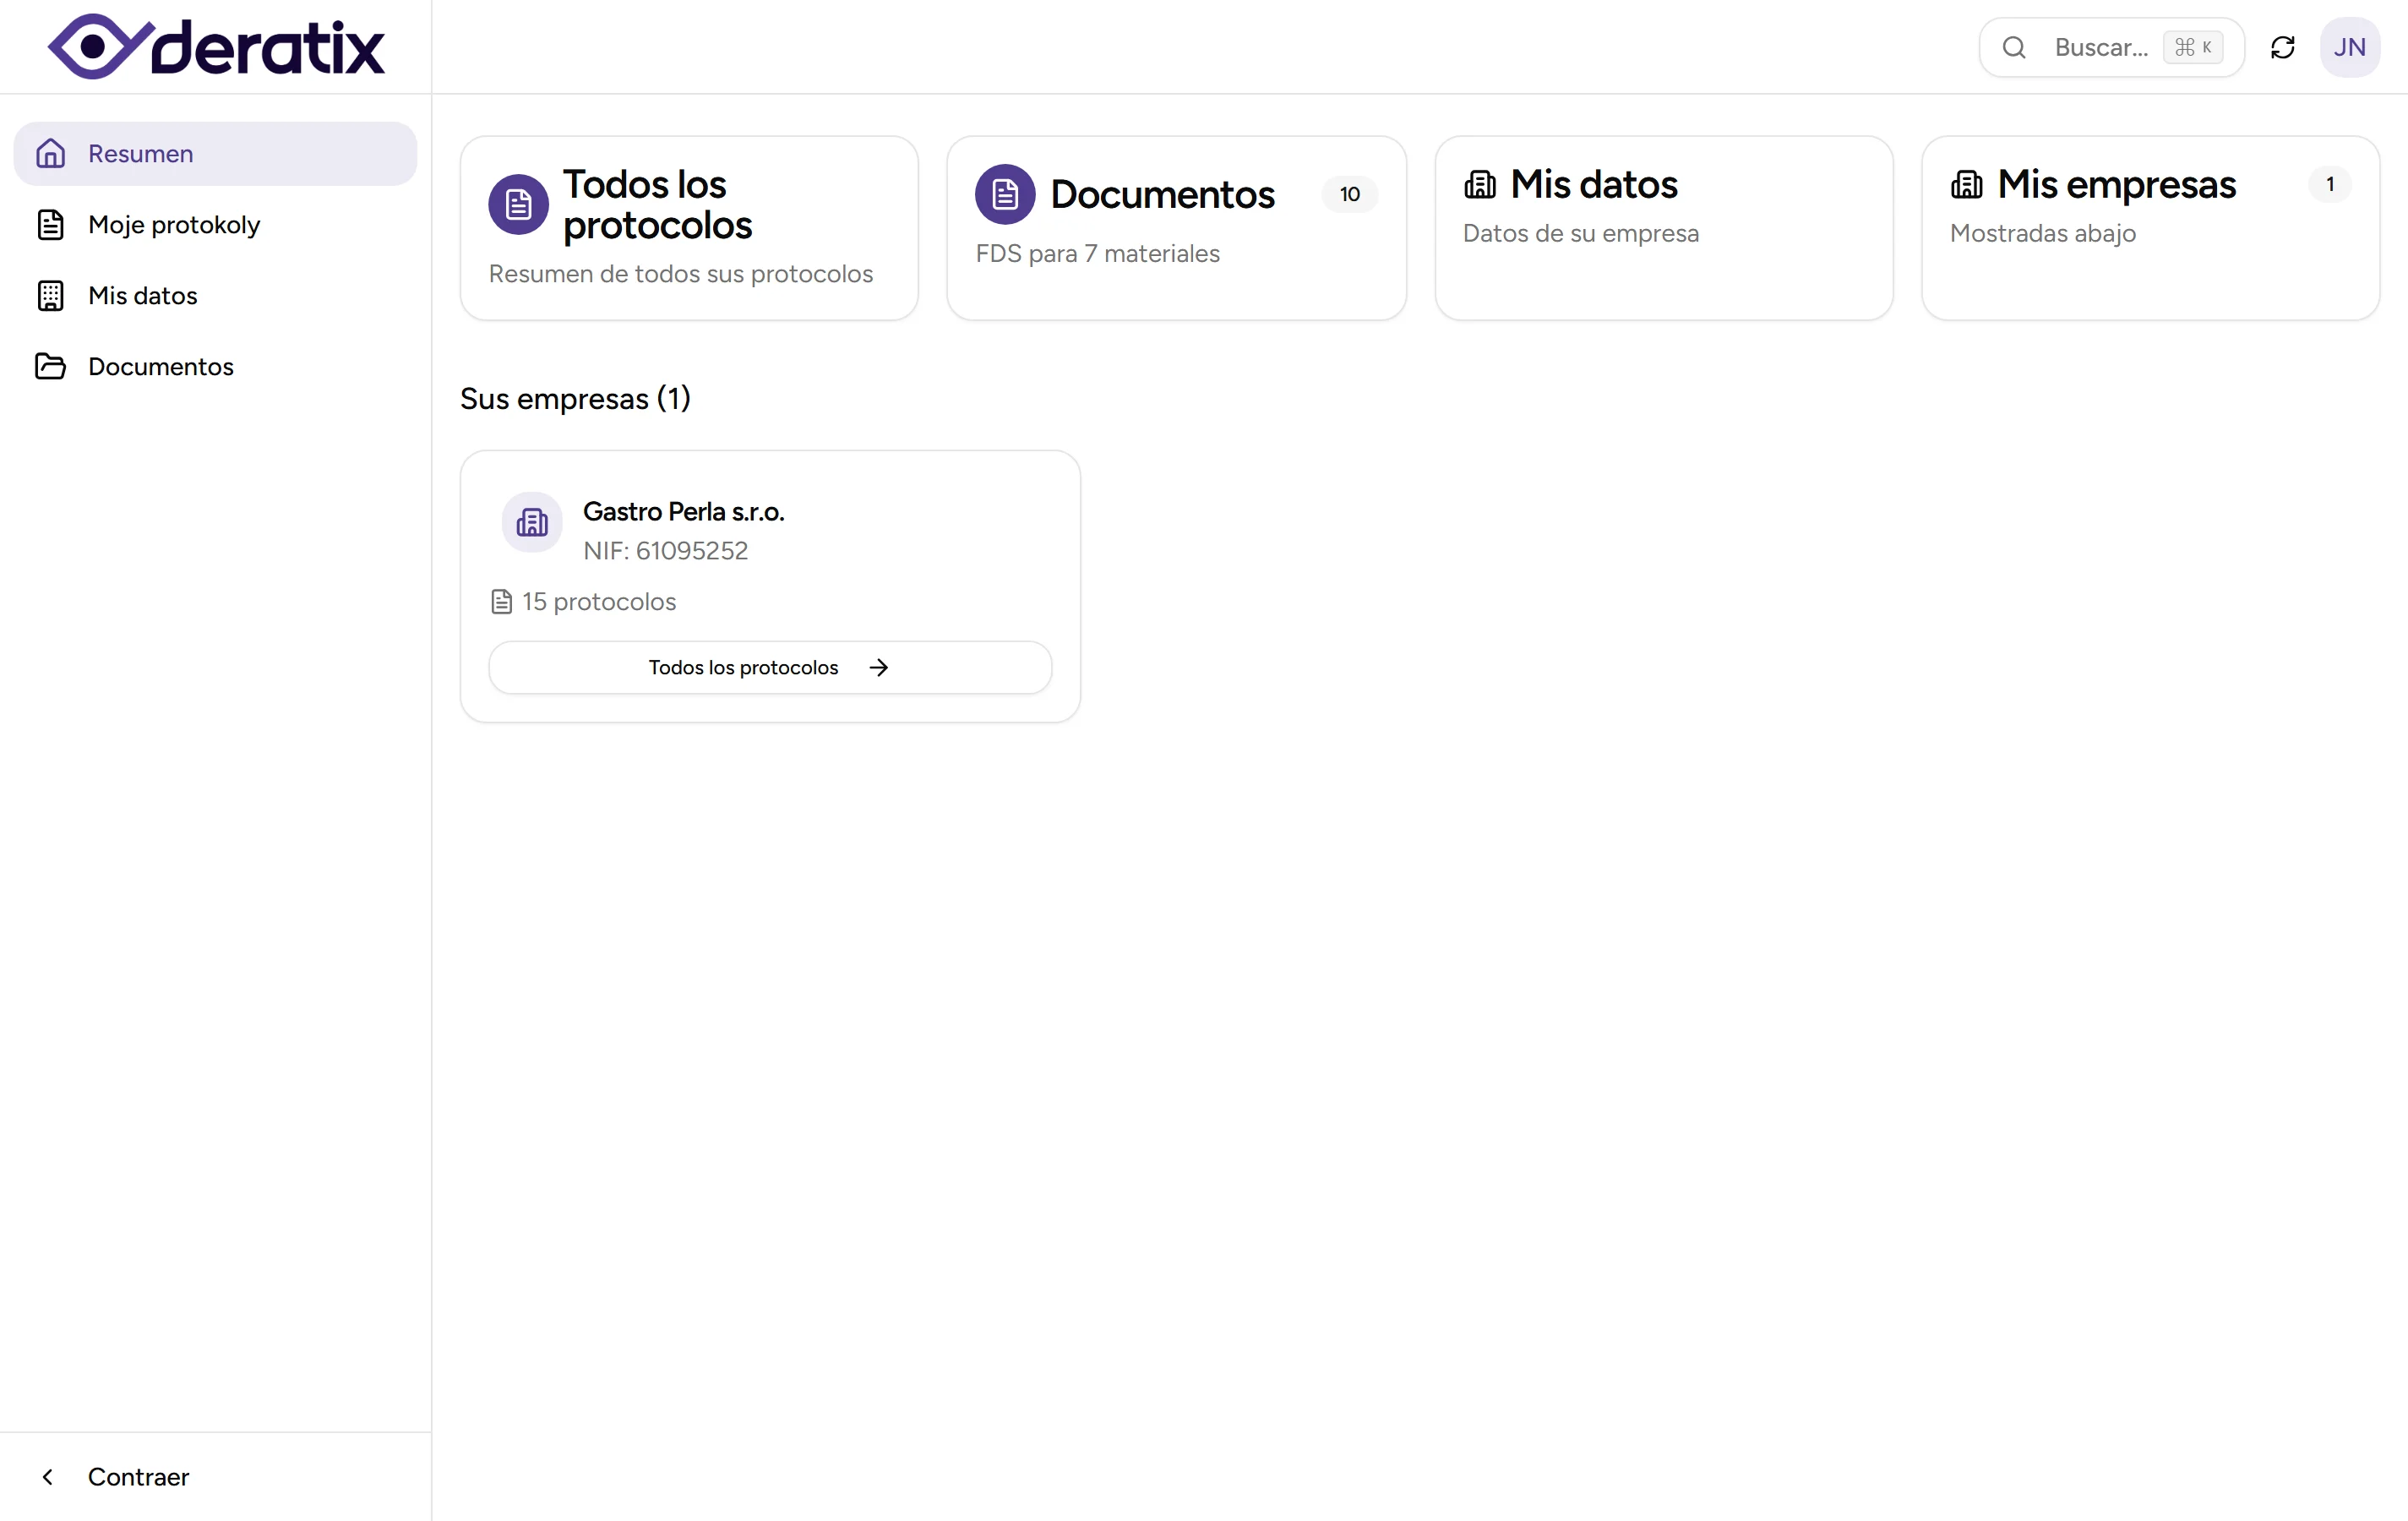
Task: Click the 15 protocolos link
Action: [599, 601]
